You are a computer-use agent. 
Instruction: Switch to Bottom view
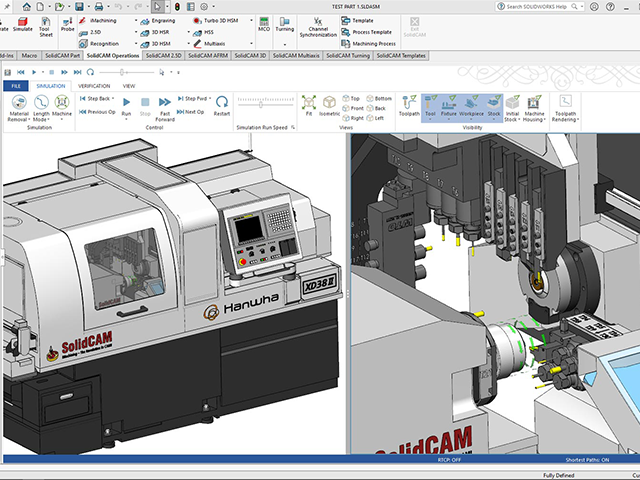pyautogui.click(x=379, y=98)
